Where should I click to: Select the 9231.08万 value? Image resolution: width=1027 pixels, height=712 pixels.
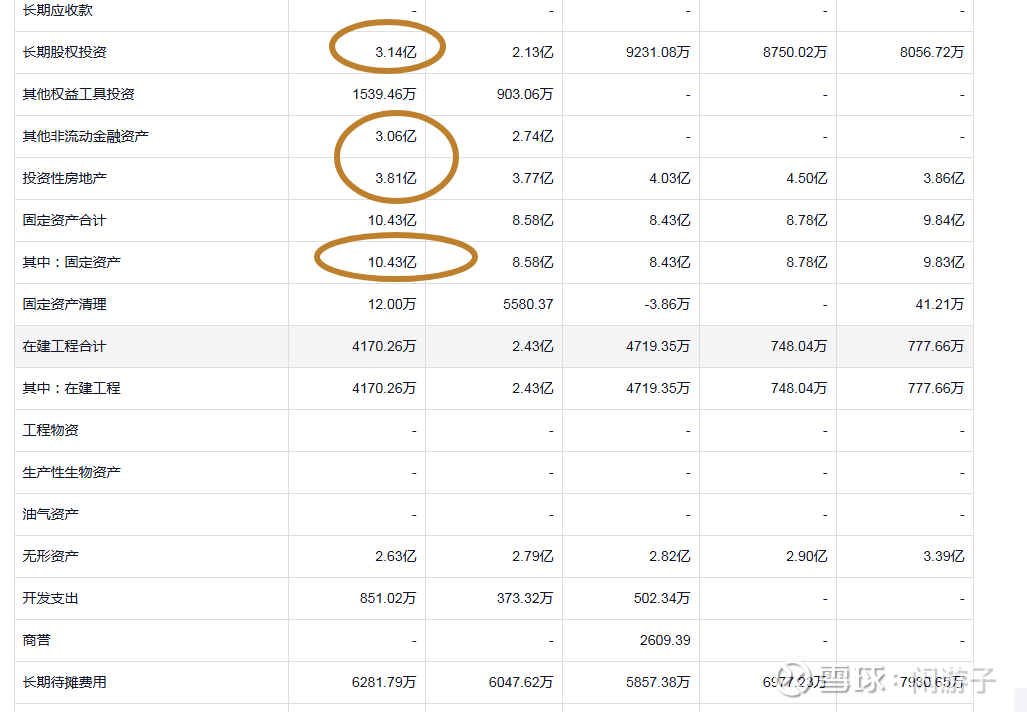658,53
